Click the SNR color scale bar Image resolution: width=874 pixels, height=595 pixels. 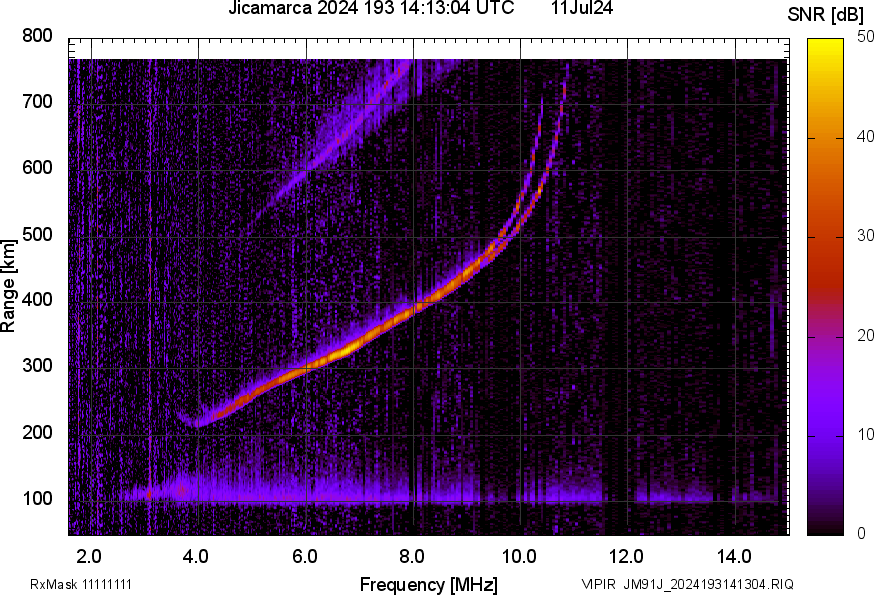coord(825,287)
